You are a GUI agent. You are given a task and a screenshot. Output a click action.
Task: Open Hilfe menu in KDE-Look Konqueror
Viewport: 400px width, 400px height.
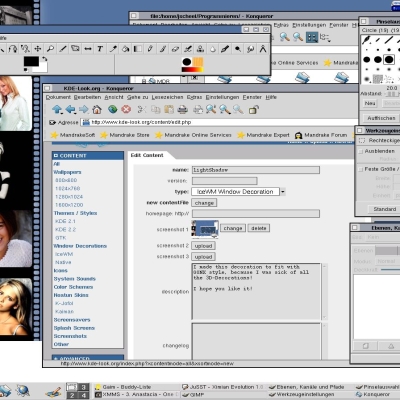pos(271,97)
